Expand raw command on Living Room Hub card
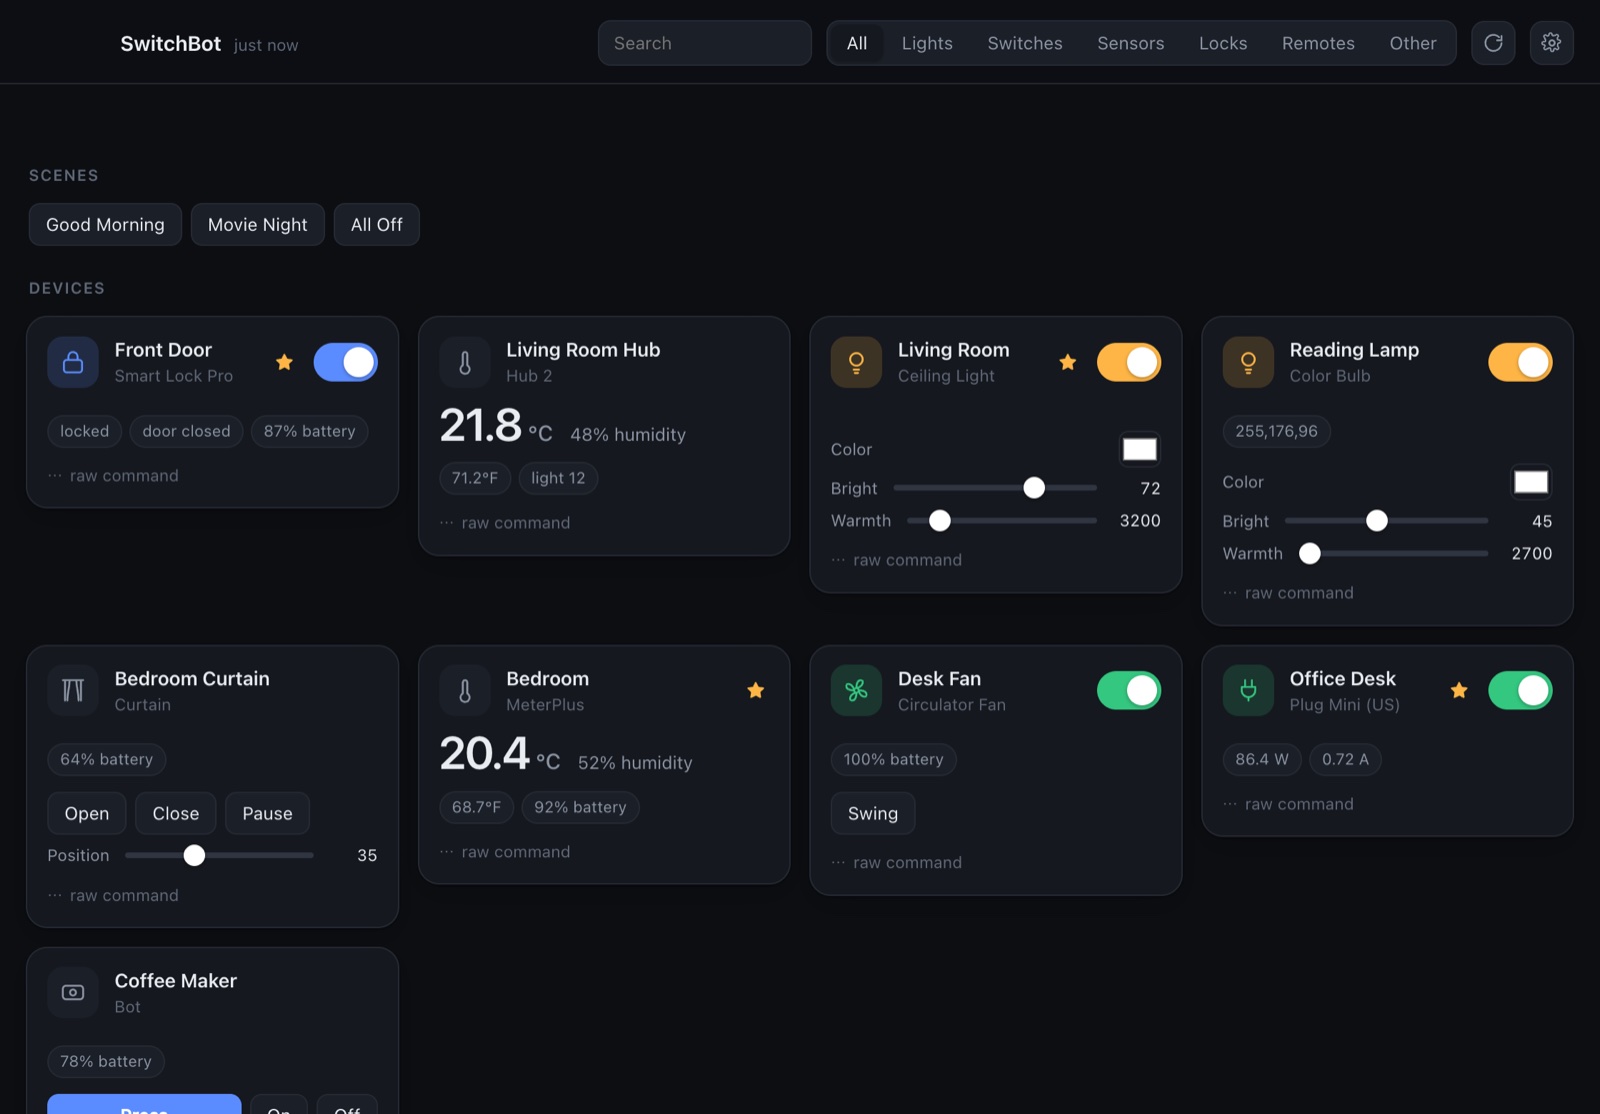 [505, 523]
